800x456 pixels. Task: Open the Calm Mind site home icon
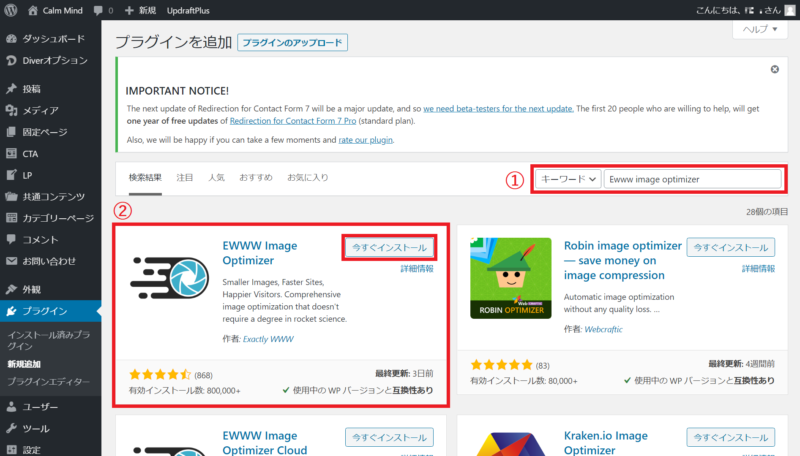(x=33, y=10)
